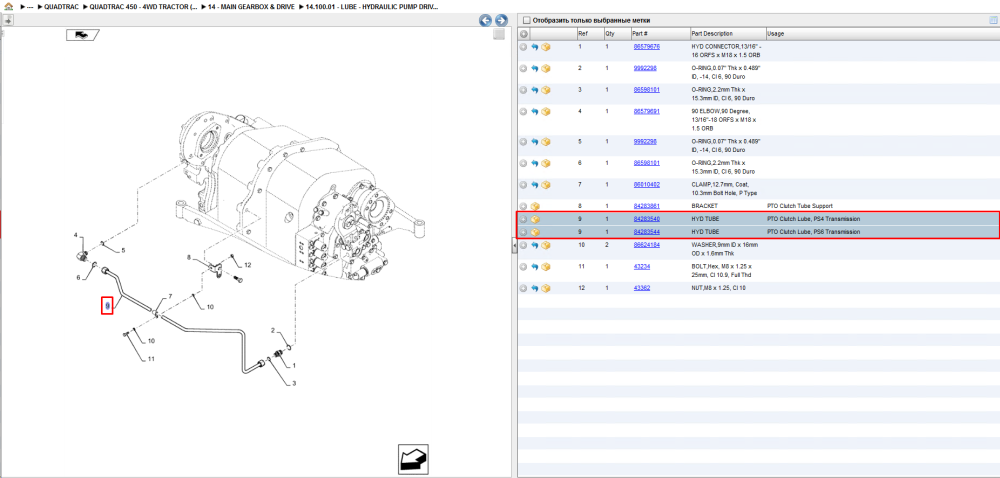
Task: Open part number 86579676 link
Action: [646, 47]
